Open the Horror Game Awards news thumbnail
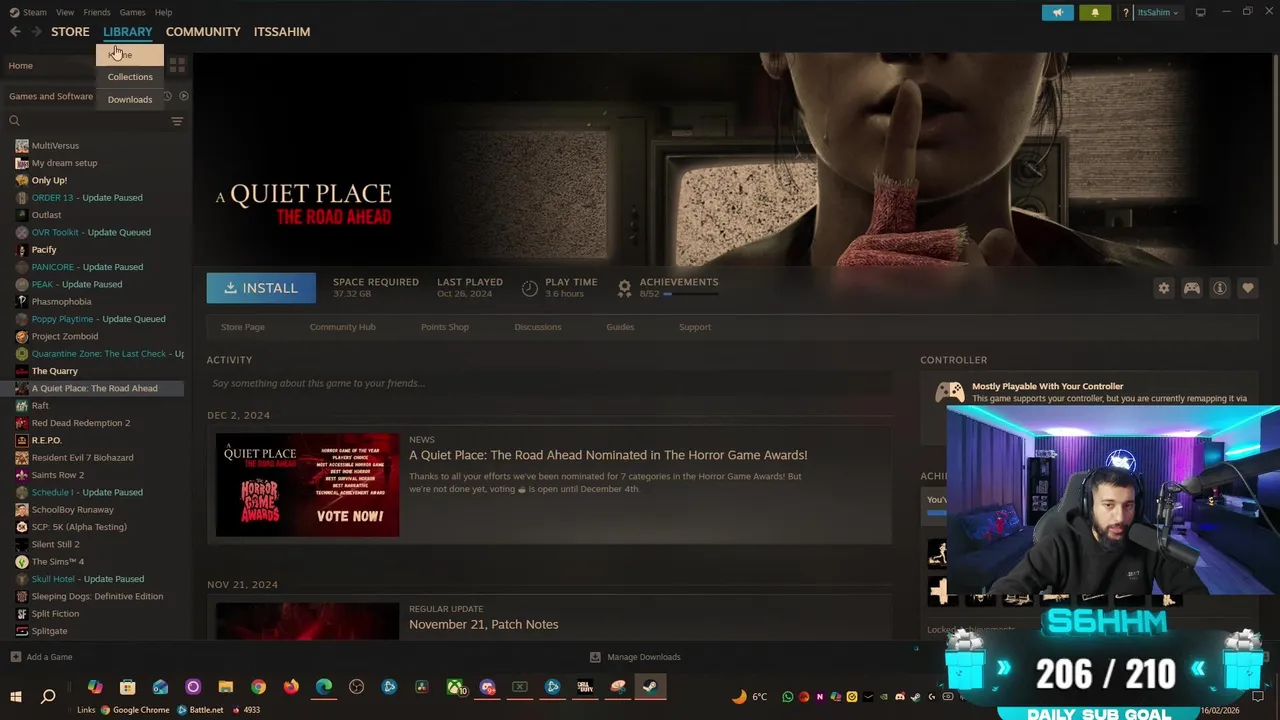 pyautogui.click(x=307, y=485)
